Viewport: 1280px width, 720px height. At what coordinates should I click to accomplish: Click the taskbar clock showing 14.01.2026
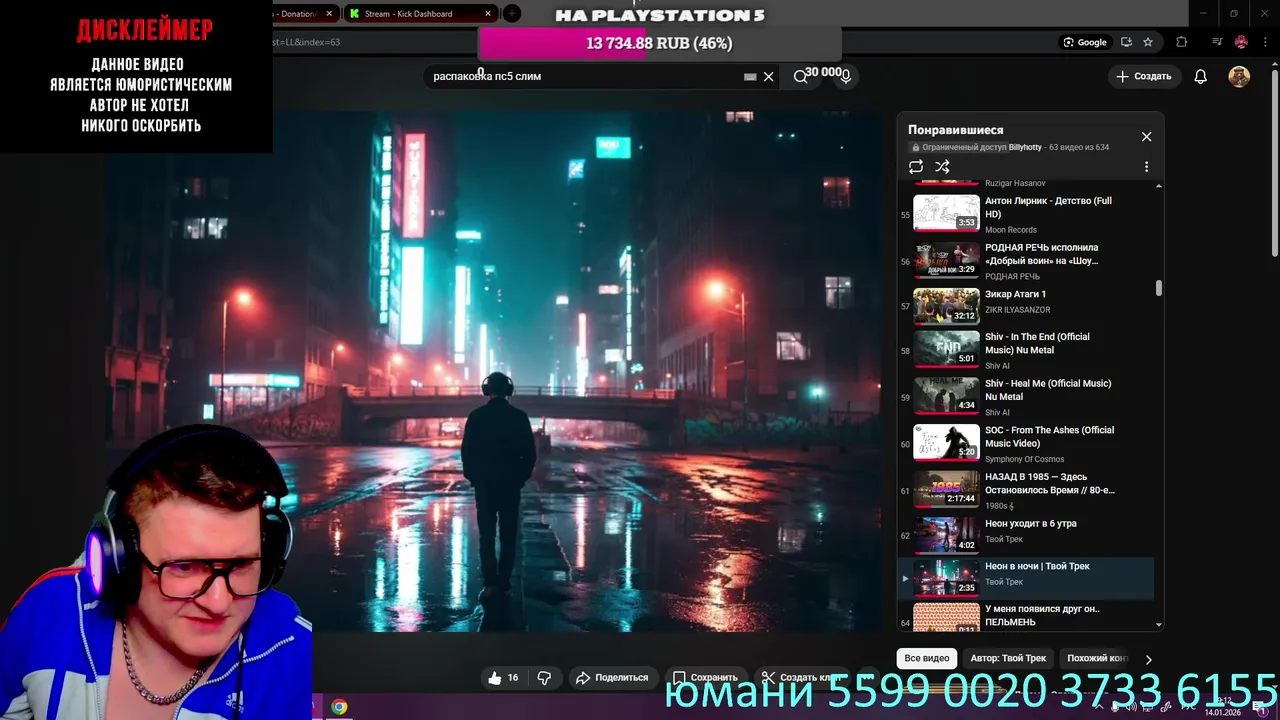coord(1223,707)
